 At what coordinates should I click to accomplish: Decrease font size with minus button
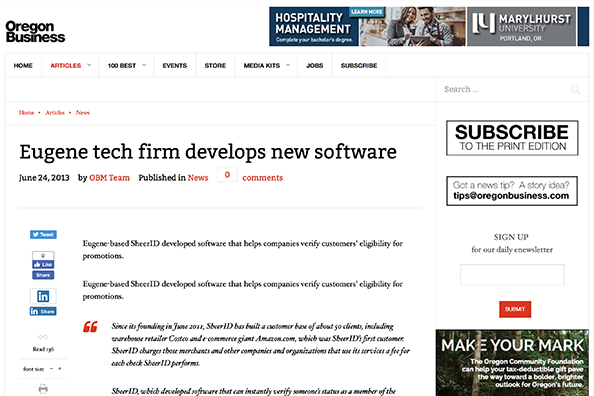[52, 369]
